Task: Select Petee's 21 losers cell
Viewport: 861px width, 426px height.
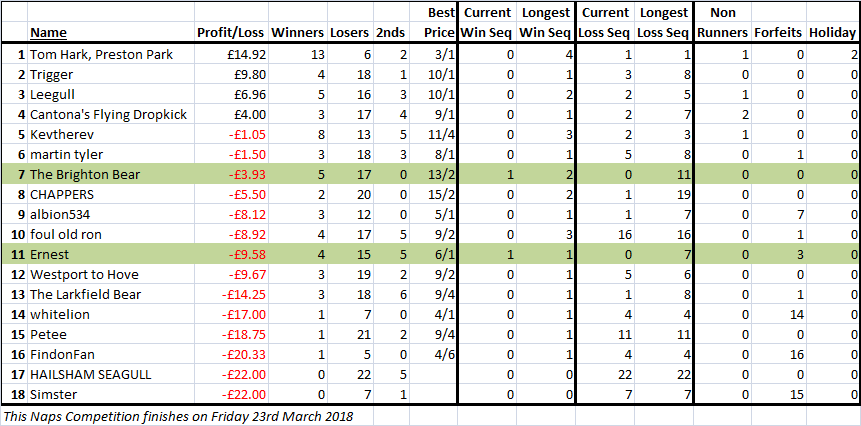Action: 348,335
